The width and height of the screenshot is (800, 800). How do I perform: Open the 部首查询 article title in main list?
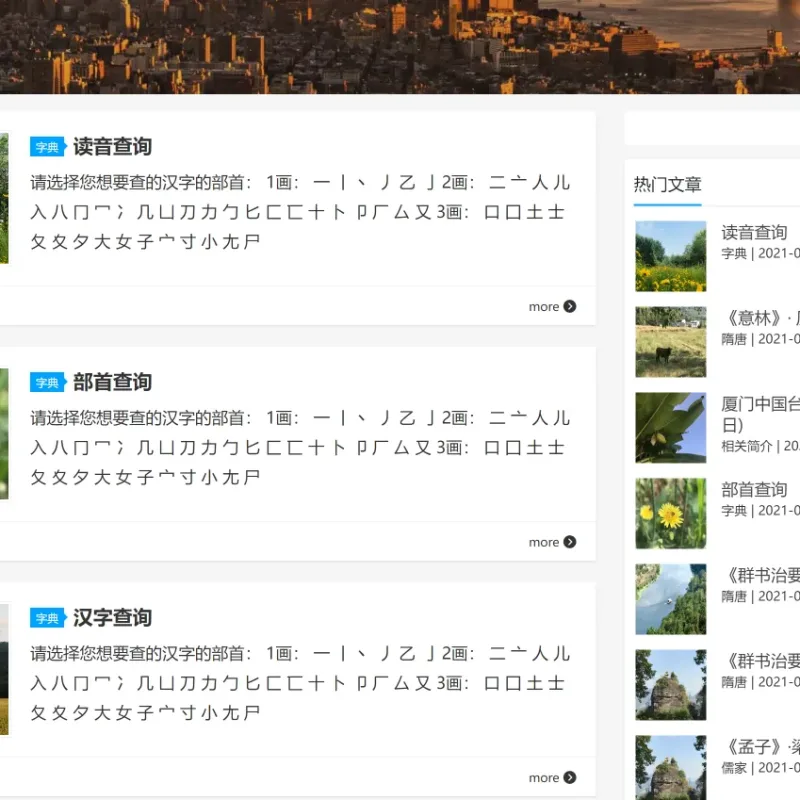click(112, 382)
